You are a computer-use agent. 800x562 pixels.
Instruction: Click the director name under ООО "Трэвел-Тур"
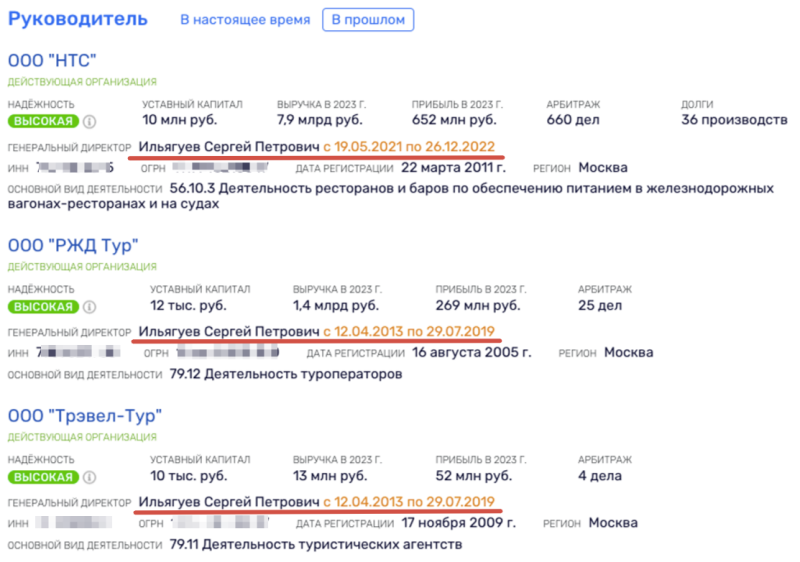(x=229, y=501)
